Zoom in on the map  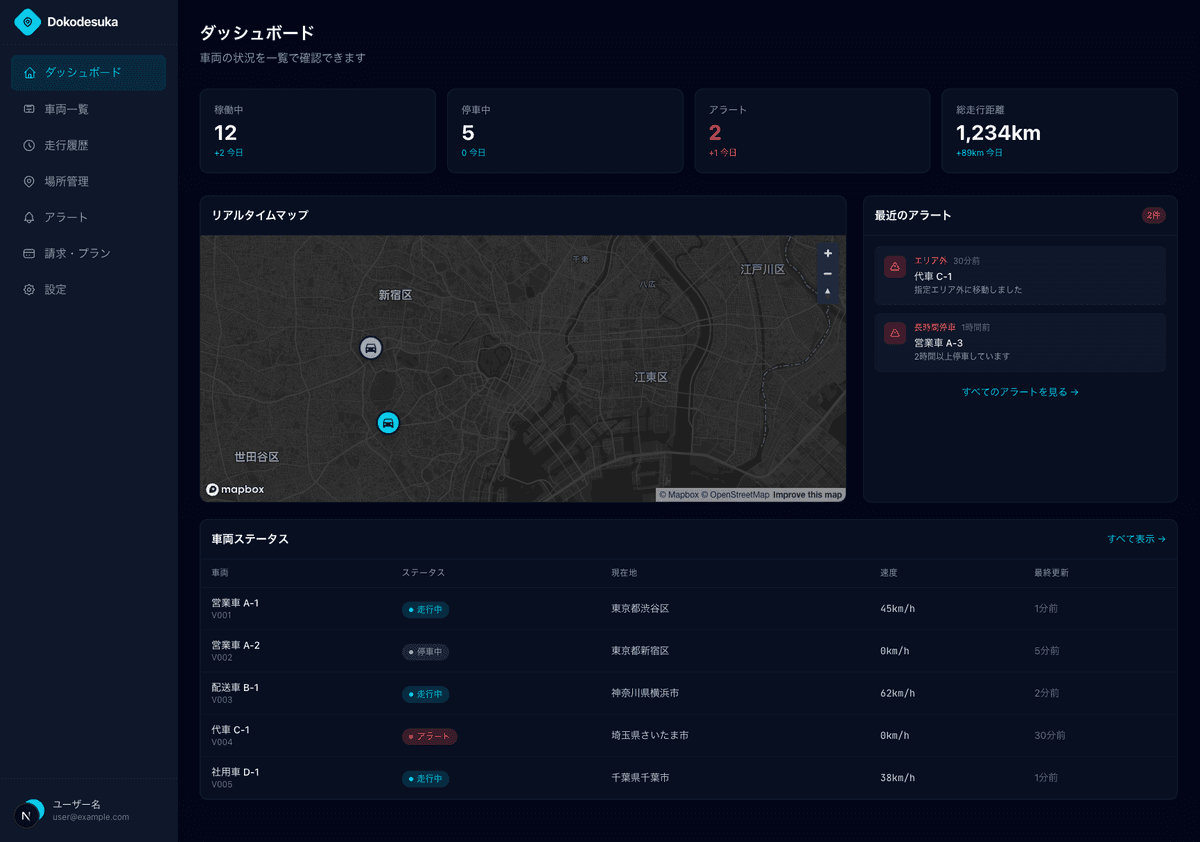(827, 254)
